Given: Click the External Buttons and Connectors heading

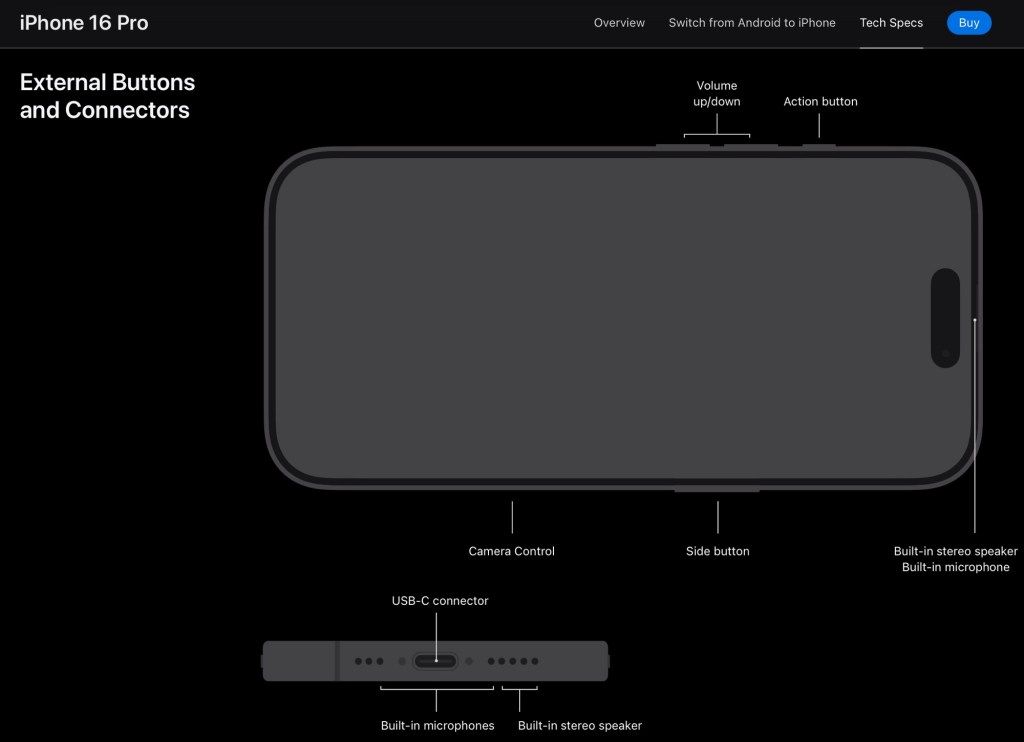Looking at the screenshot, I should [x=107, y=96].
